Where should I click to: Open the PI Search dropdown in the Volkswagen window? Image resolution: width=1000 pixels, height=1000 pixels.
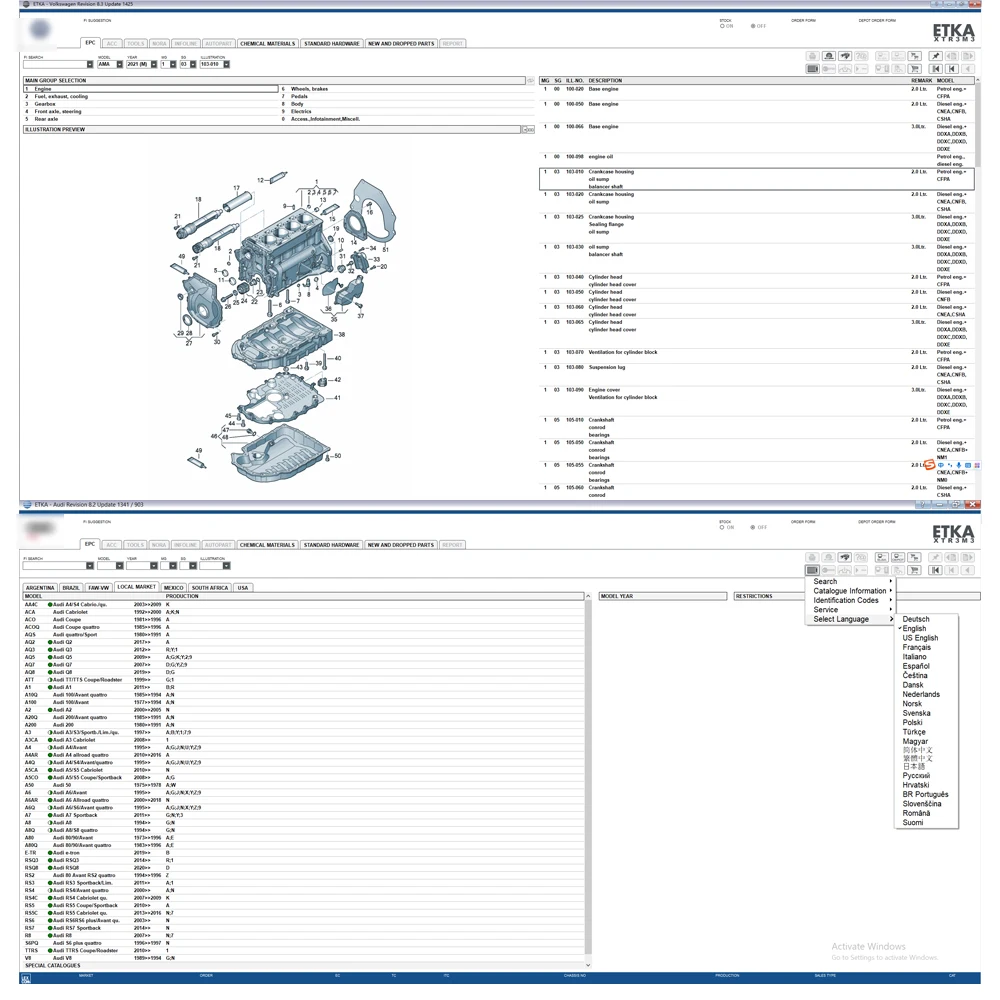90,64
